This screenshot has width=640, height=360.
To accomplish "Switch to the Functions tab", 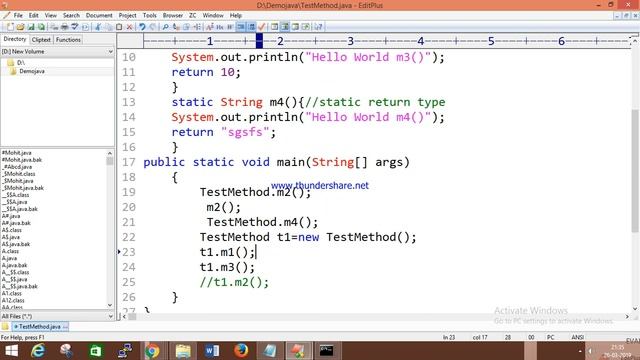I will (68, 40).
